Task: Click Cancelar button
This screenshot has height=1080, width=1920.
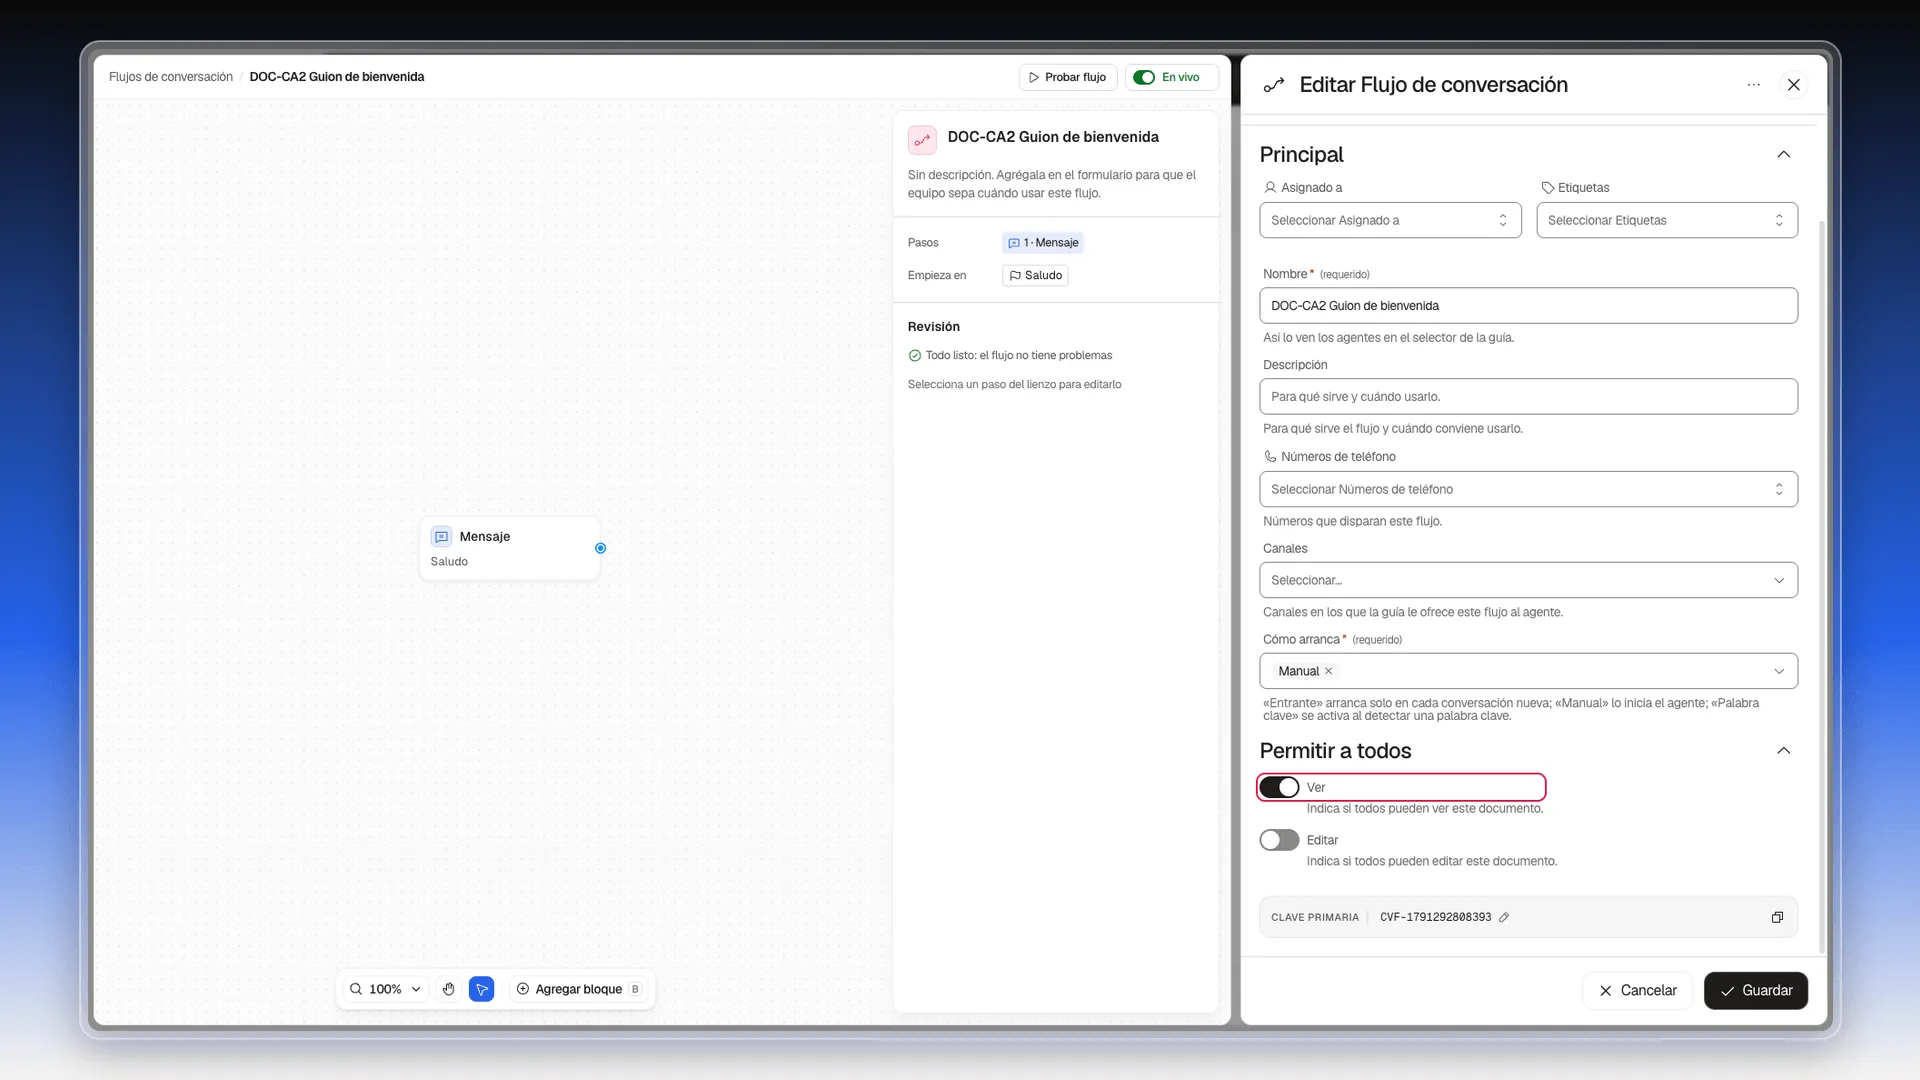Action: click(x=1637, y=990)
